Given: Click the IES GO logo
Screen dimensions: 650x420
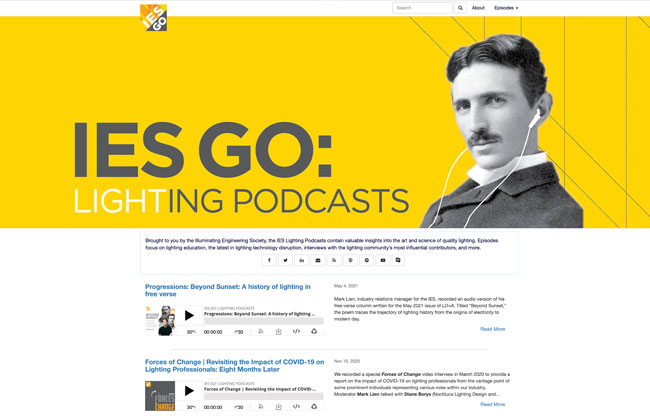Looking at the screenshot, I should point(153,17).
